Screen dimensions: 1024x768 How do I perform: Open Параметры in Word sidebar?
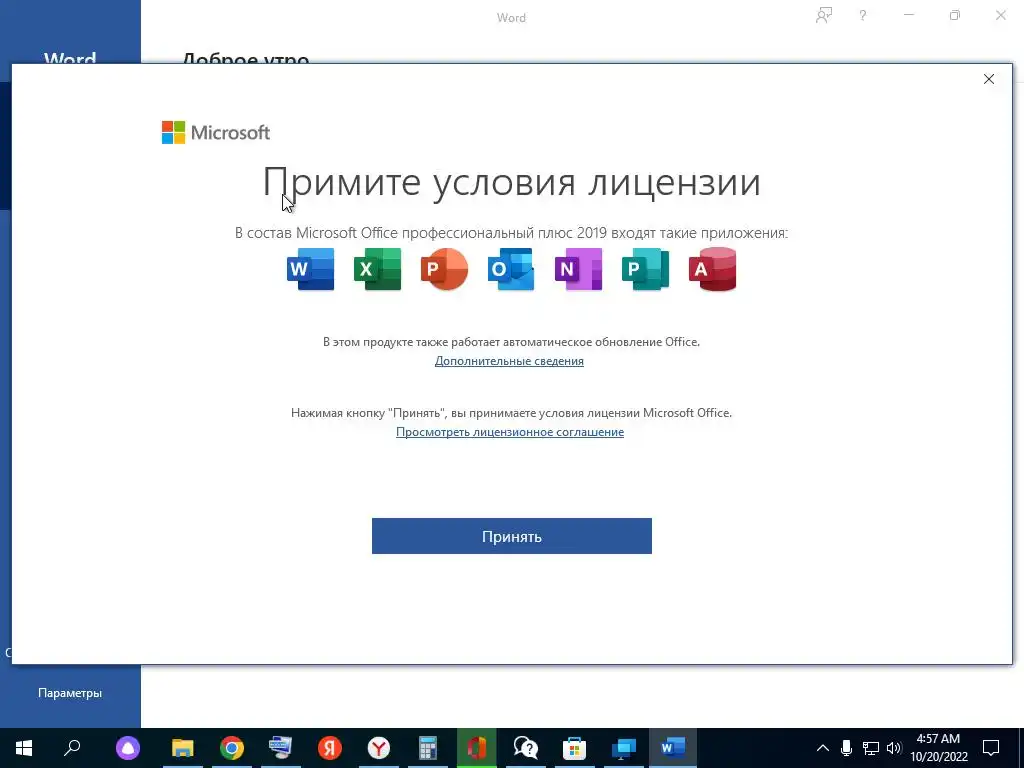(70, 693)
